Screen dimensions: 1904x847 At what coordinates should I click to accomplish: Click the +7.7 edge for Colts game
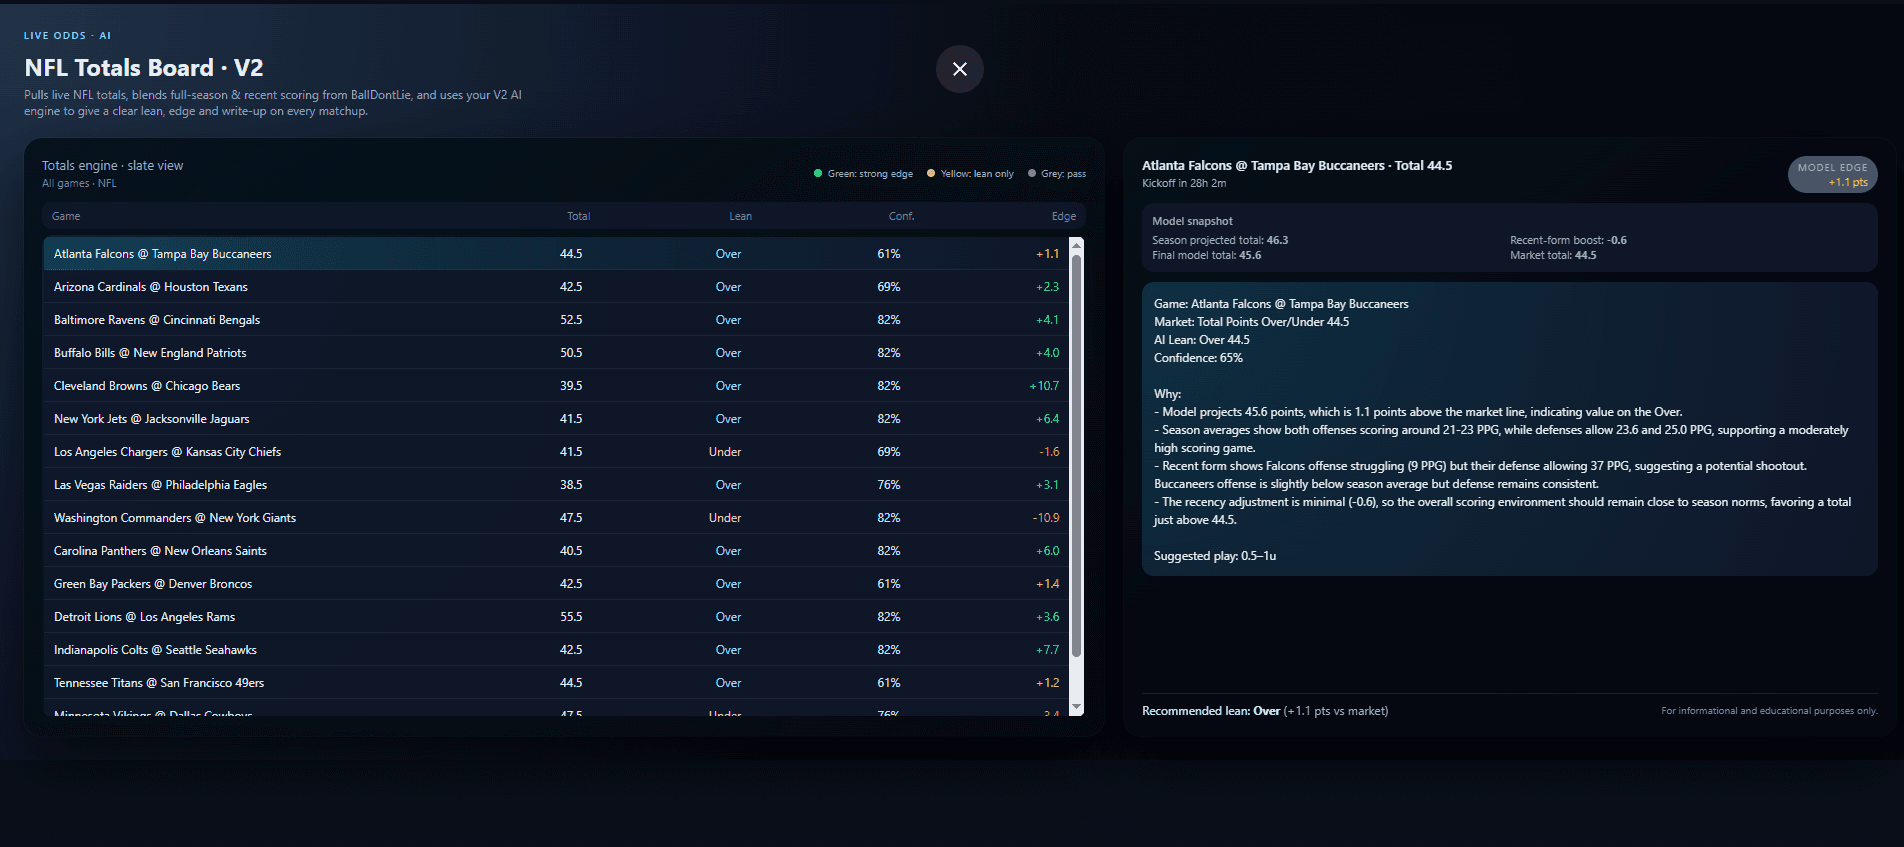click(x=1047, y=650)
